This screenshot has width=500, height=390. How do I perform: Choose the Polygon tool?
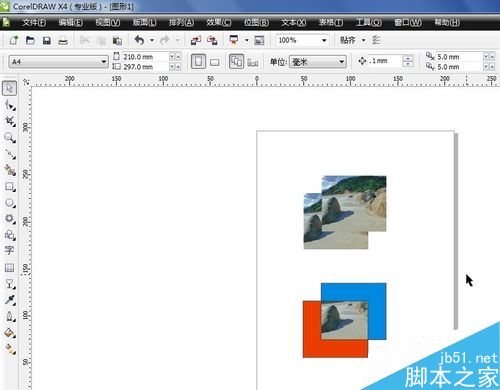(x=10, y=219)
